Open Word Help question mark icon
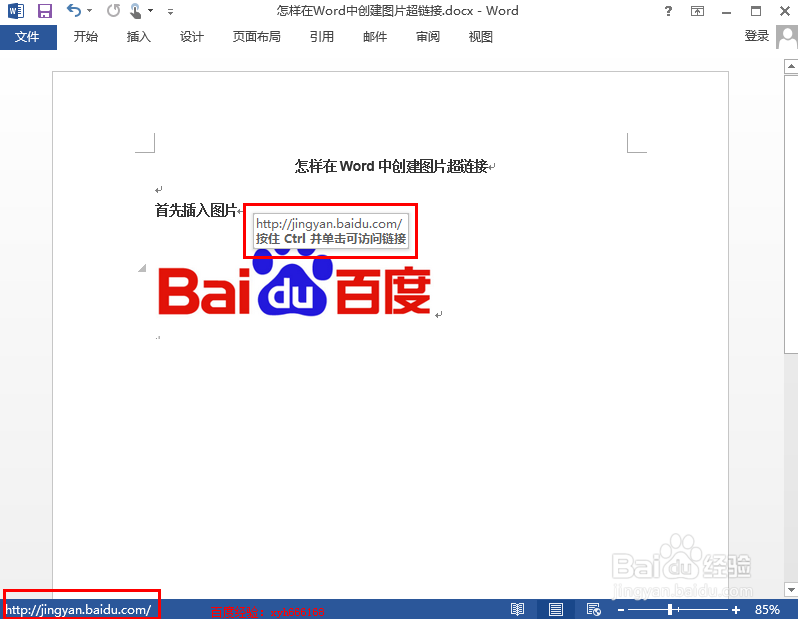Viewport: 798px width, 619px height. tap(668, 11)
